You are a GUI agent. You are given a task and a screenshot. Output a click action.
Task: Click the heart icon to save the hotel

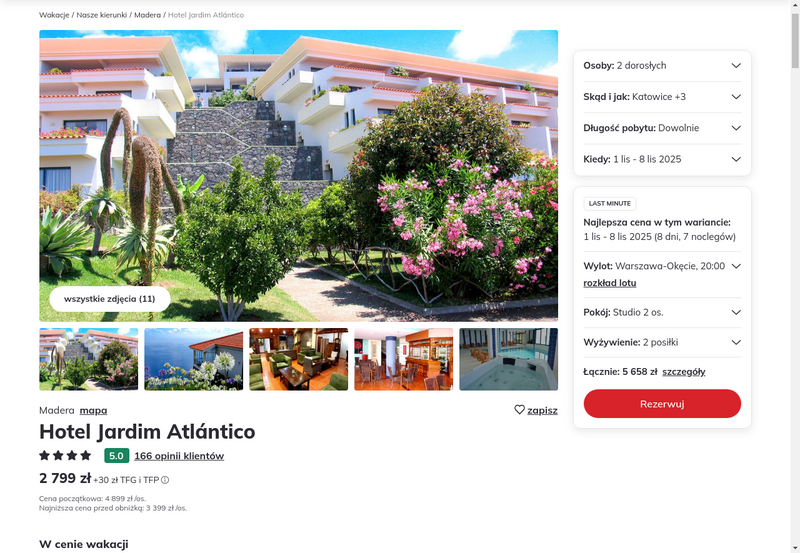point(519,410)
